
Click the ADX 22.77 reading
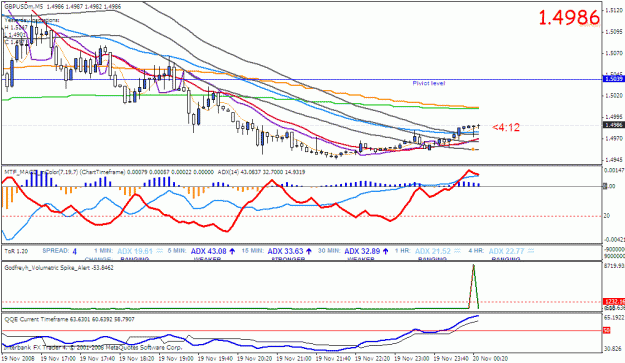point(506,251)
